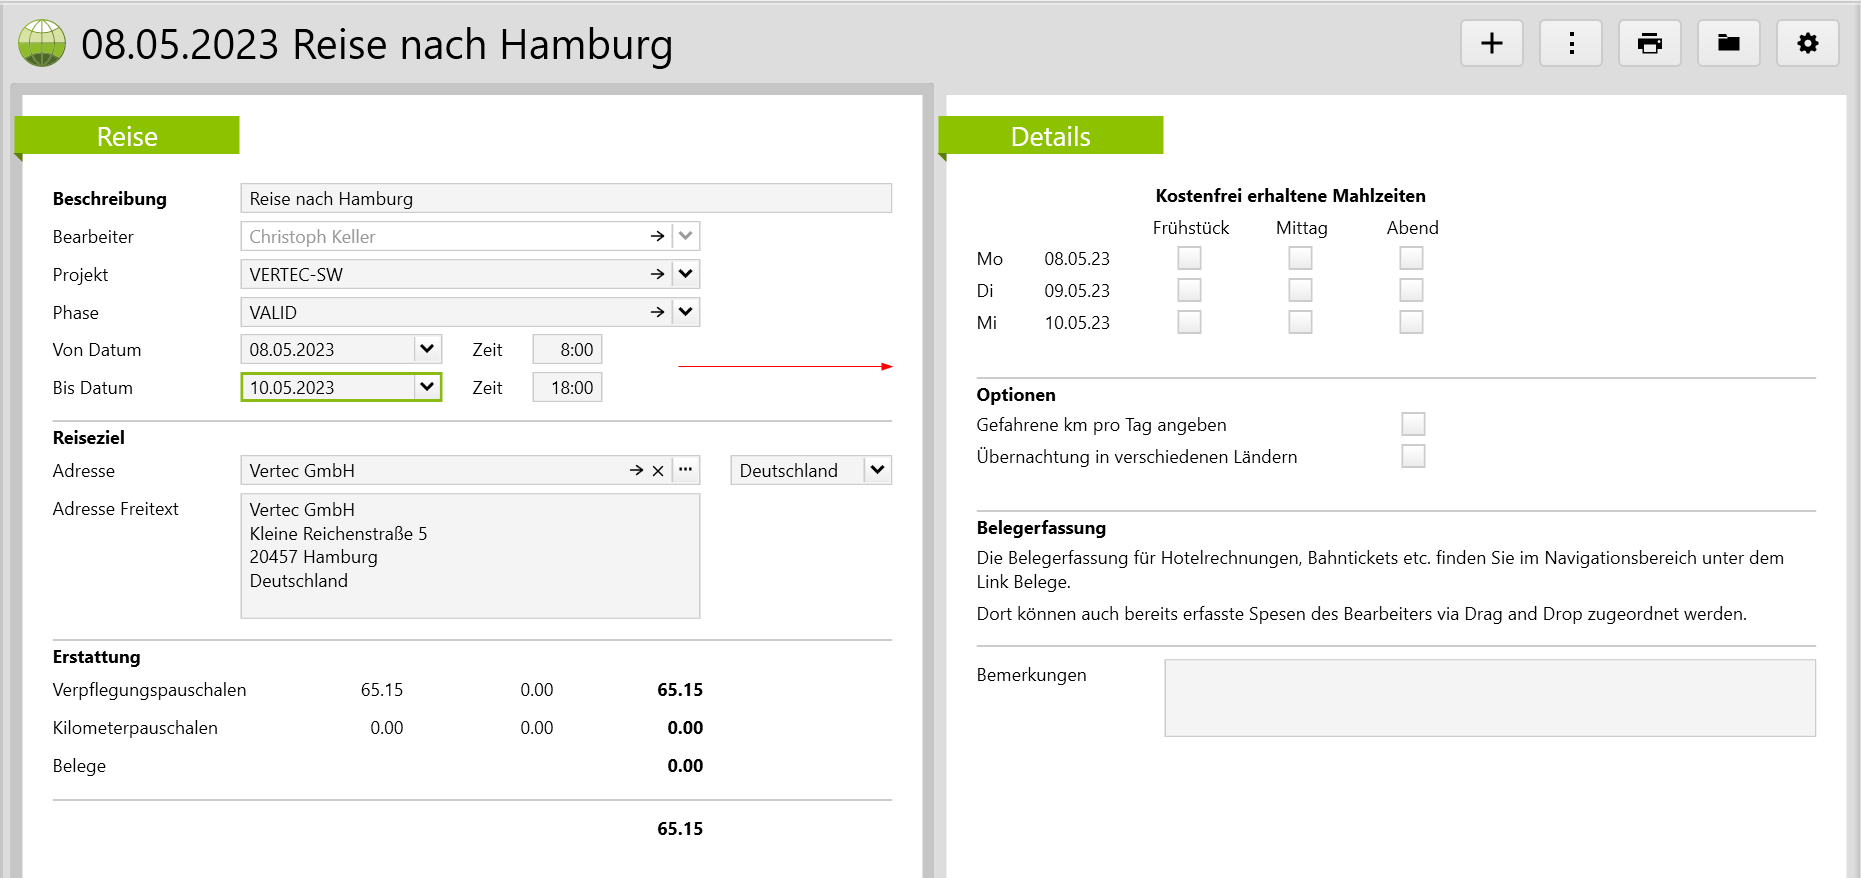The image size is (1861, 878).
Task: Click into the Bemerkungen text field
Action: click(x=1489, y=698)
